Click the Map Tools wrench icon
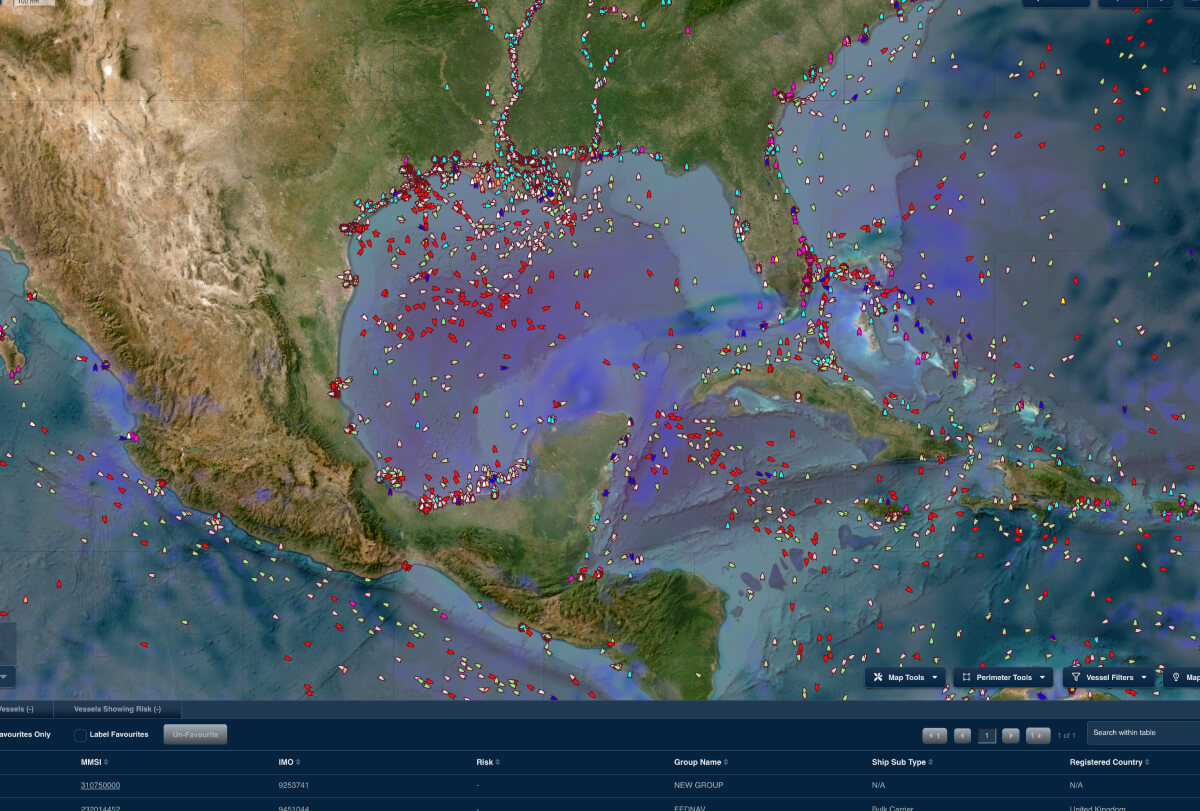Image resolution: width=1200 pixels, height=811 pixels. click(878, 677)
